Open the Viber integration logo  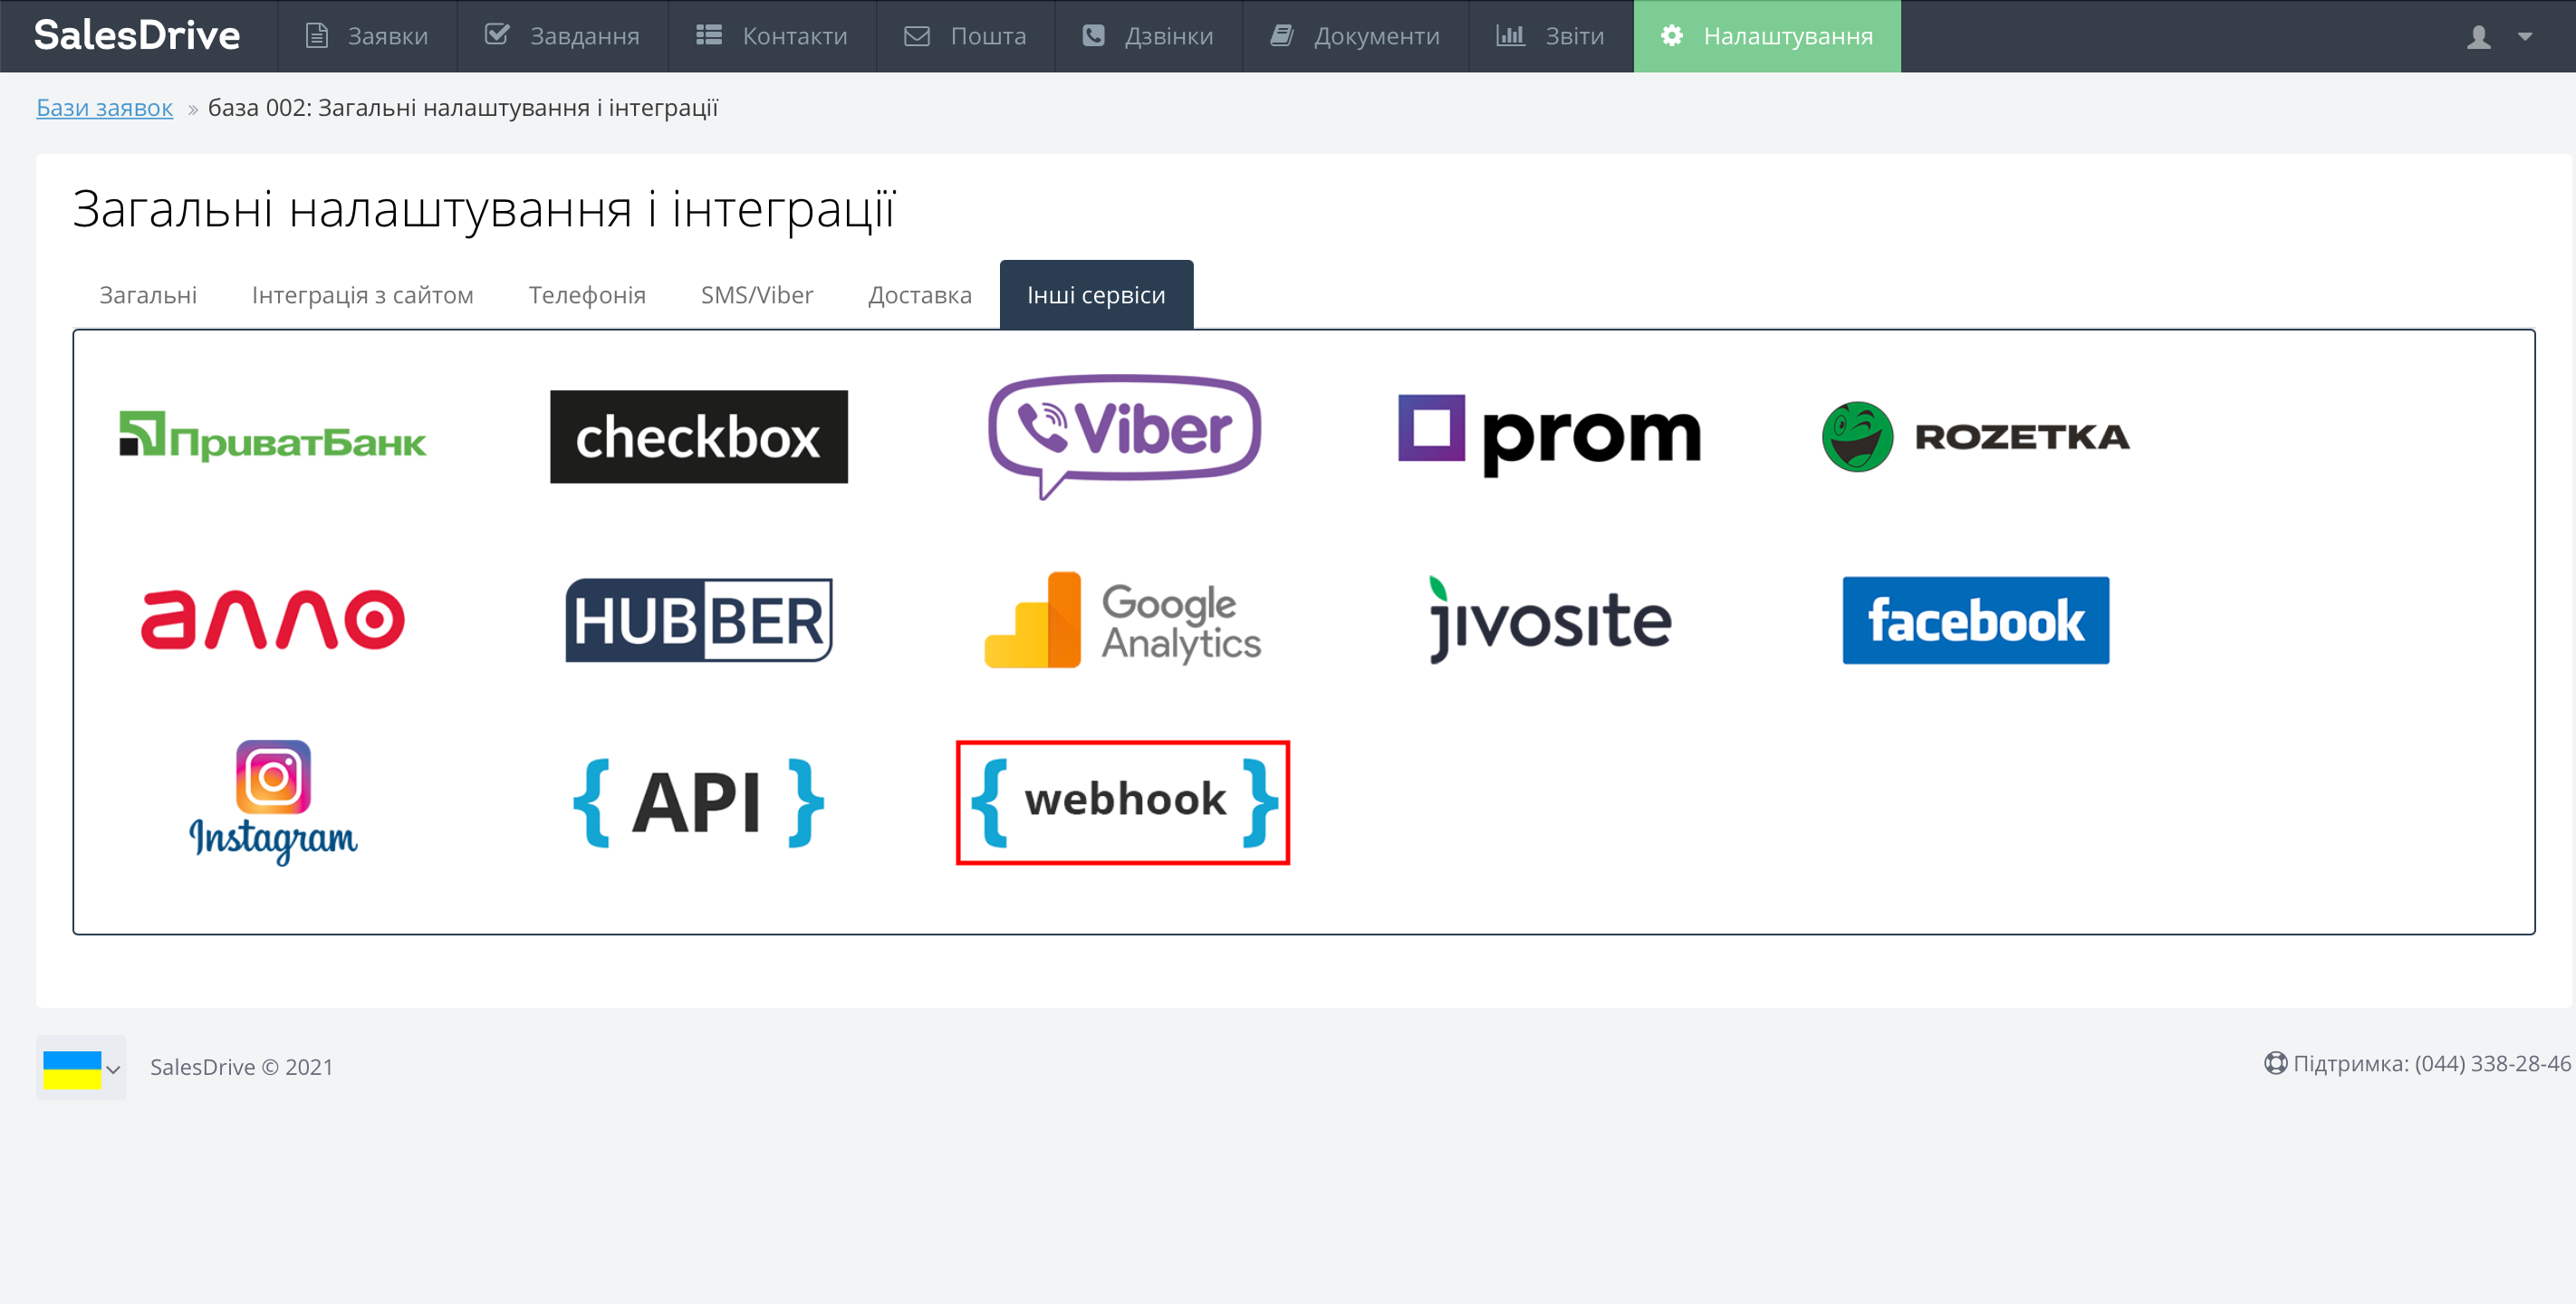click(1124, 437)
